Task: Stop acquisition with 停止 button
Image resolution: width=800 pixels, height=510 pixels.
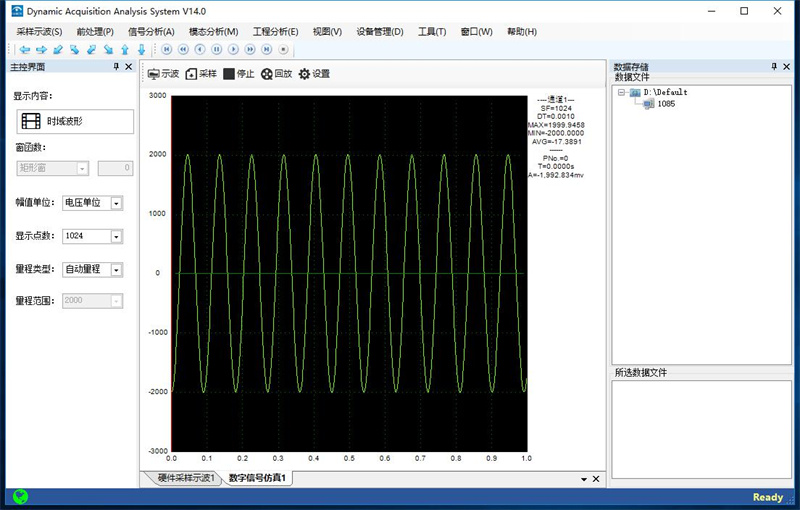Action: pos(239,74)
